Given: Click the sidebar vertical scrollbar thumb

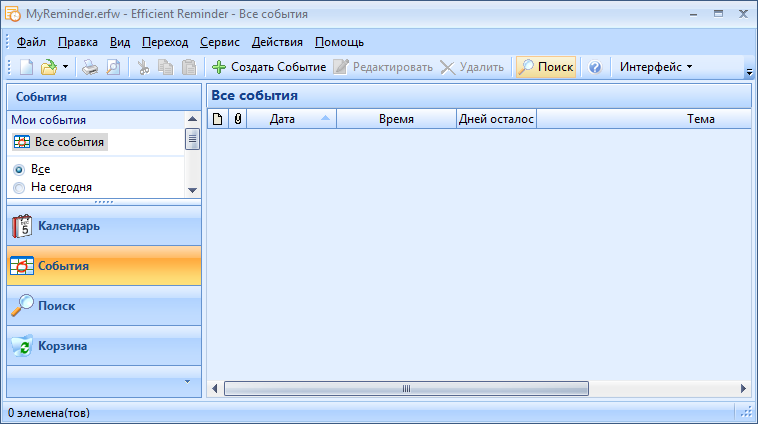Looking at the screenshot, I should (192, 139).
